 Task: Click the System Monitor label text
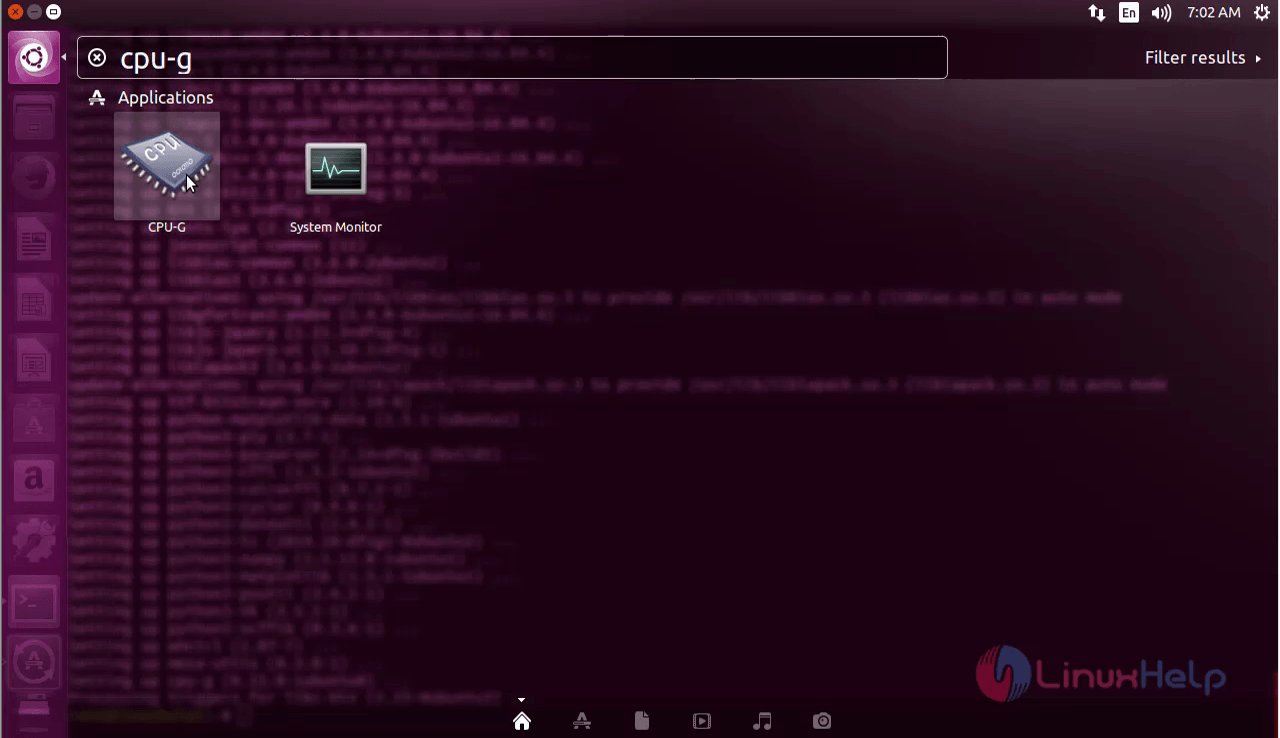tap(336, 227)
